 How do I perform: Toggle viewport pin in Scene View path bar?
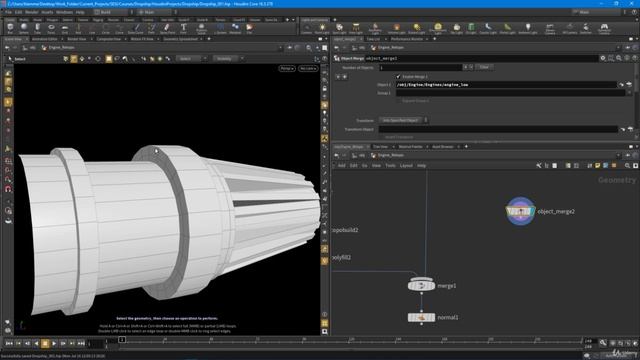click(289, 48)
